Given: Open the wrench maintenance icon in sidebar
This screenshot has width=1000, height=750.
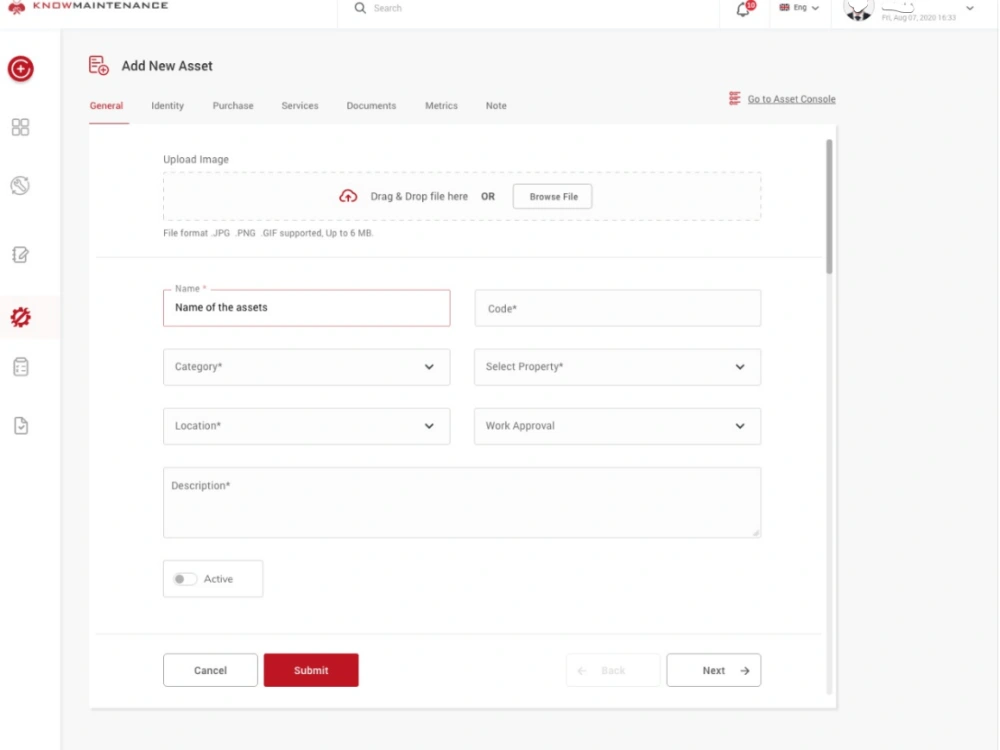Looking at the screenshot, I should point(20,186).
